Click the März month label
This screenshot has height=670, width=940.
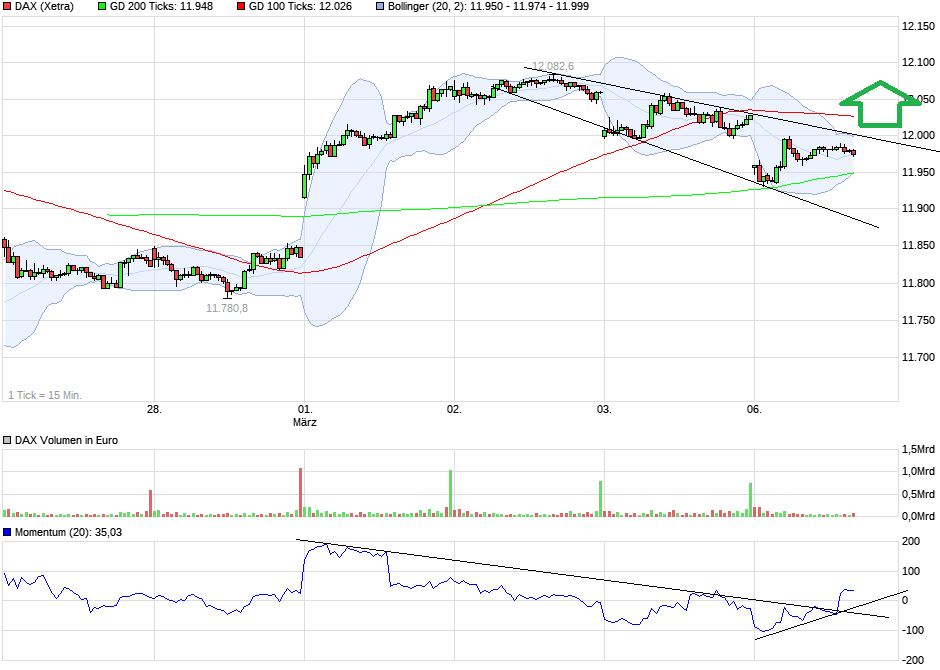(305, 422)
